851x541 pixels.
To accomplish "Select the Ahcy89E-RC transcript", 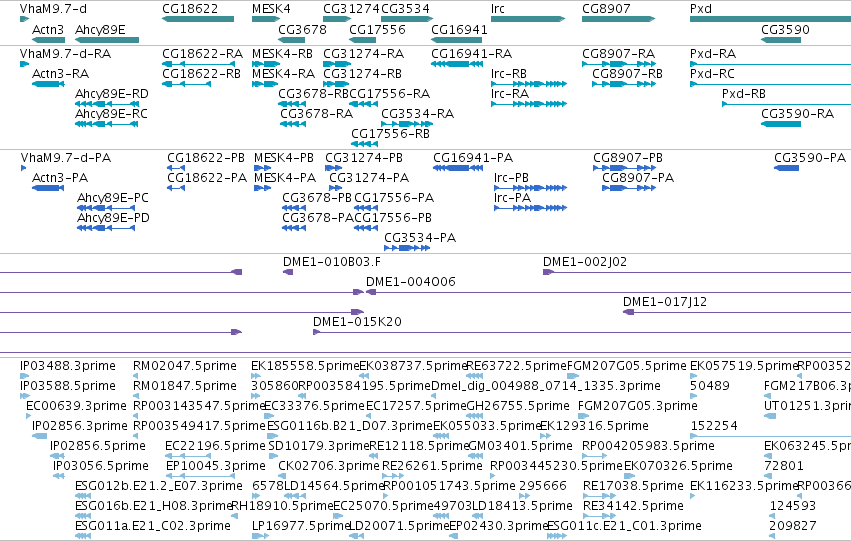I will pos(107,124).
